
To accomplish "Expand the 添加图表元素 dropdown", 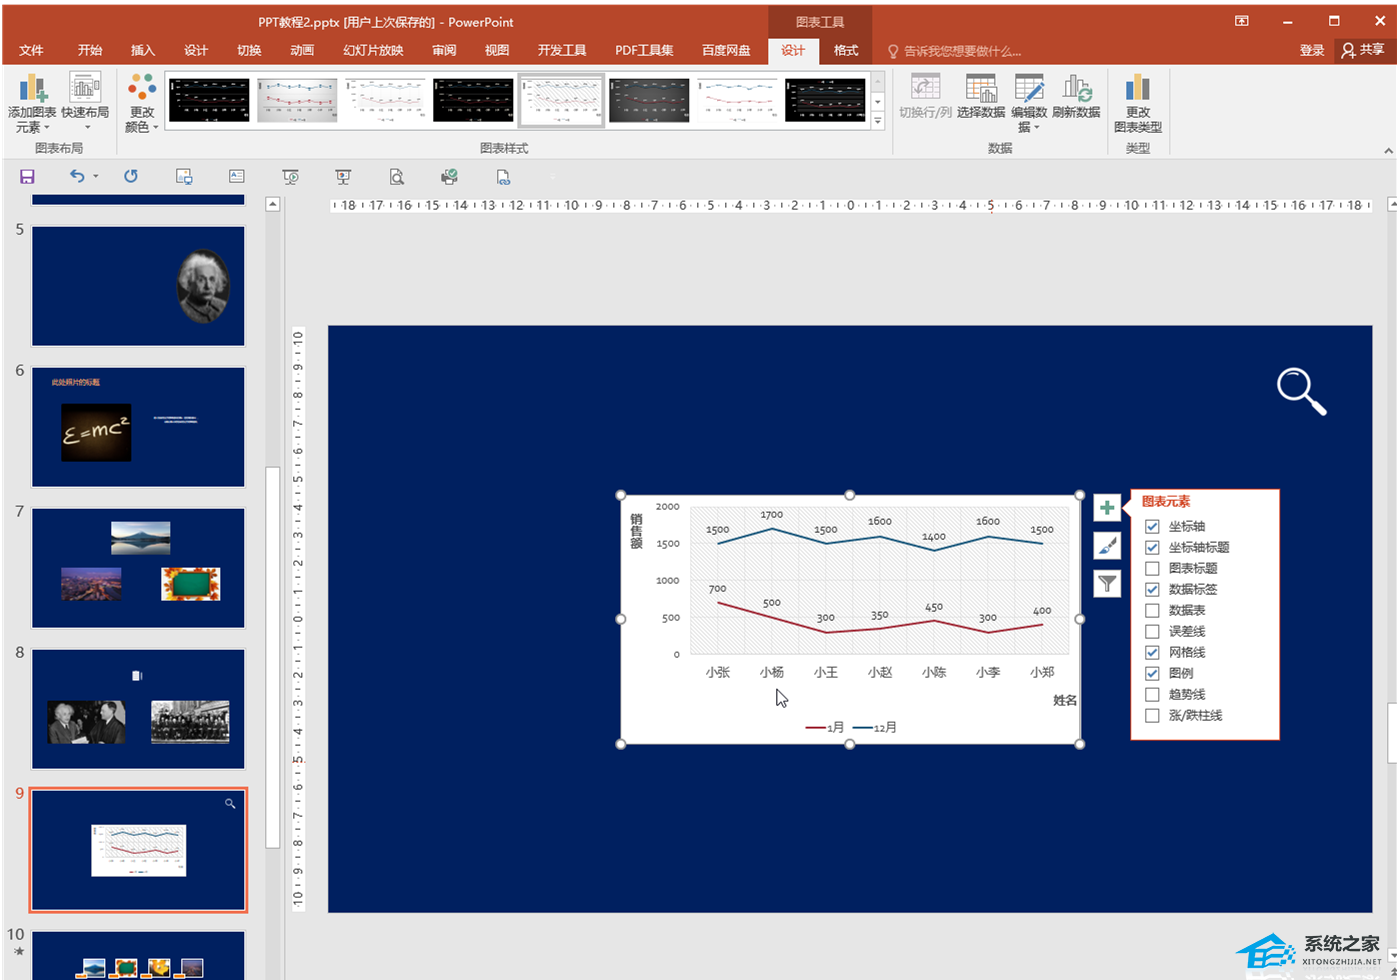I will (32, 105).
